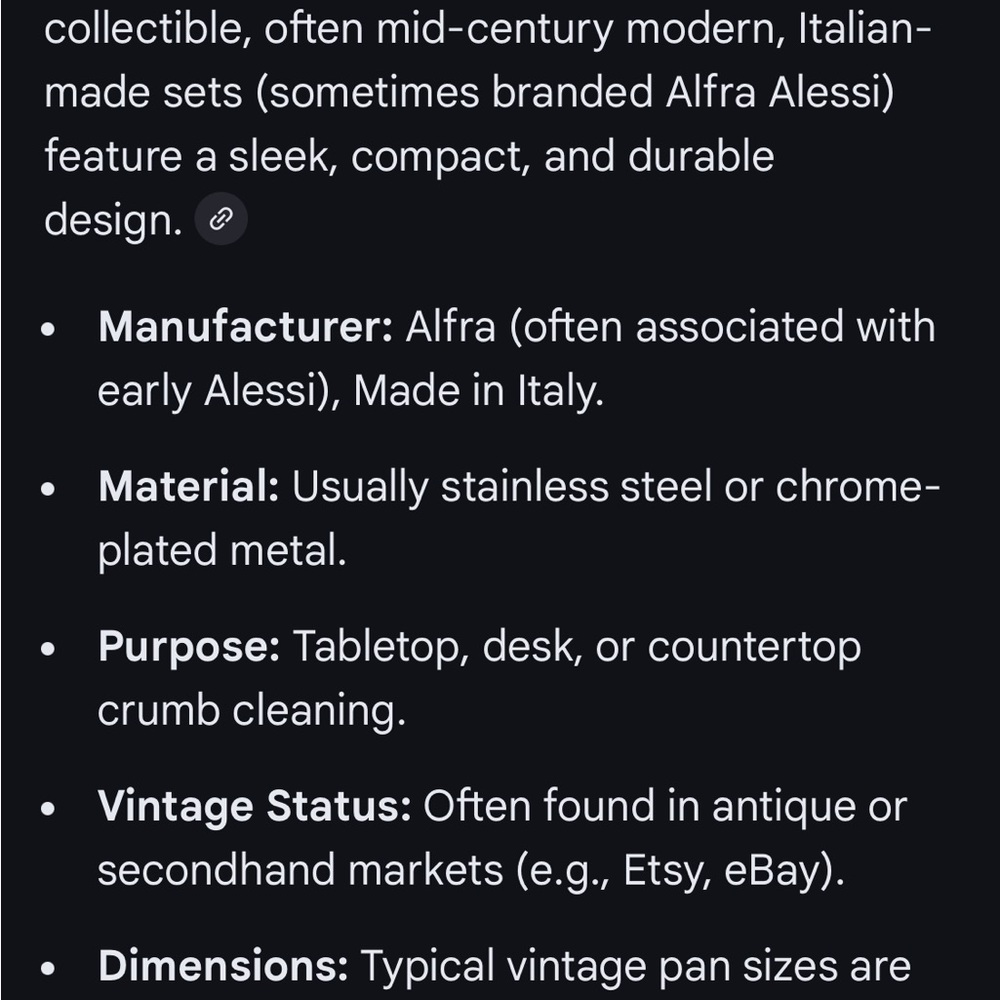The width and height of the screenshot is (1000, 1000).
Task: Click the bullet point beside Manufacturer
Action: pos(48,330)
